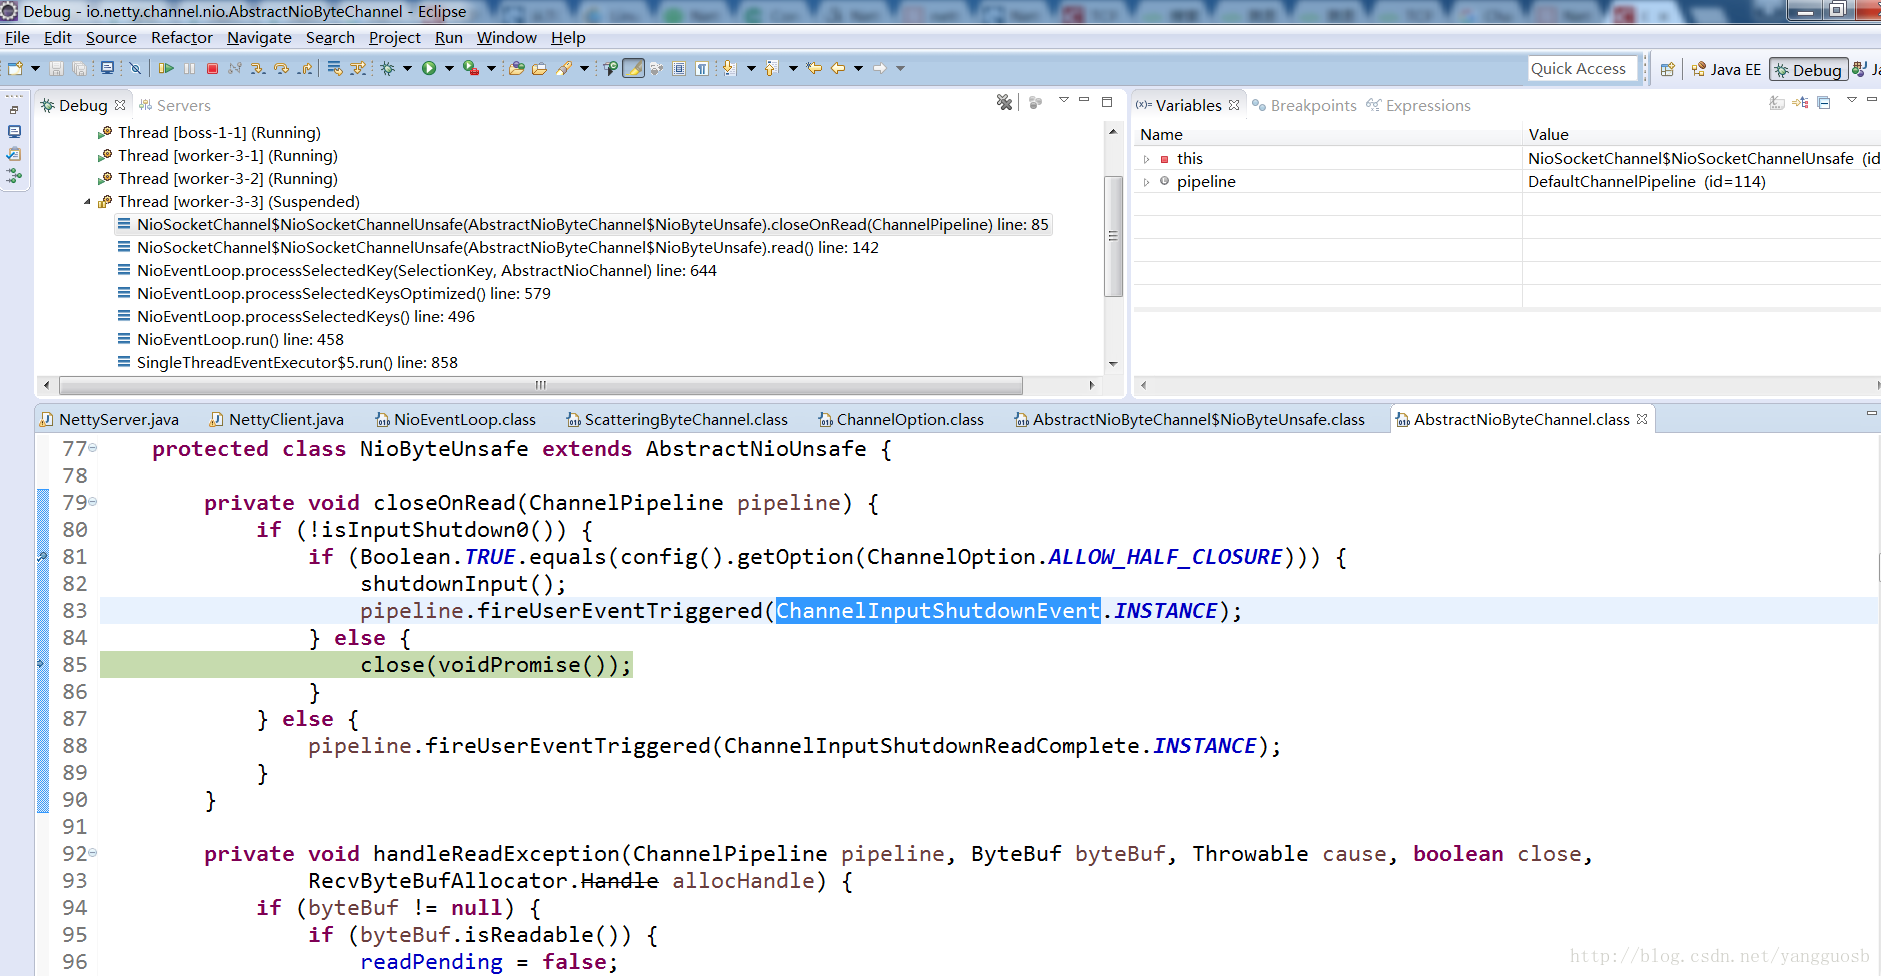Click the Quick Access search field

click(1582, 68)
